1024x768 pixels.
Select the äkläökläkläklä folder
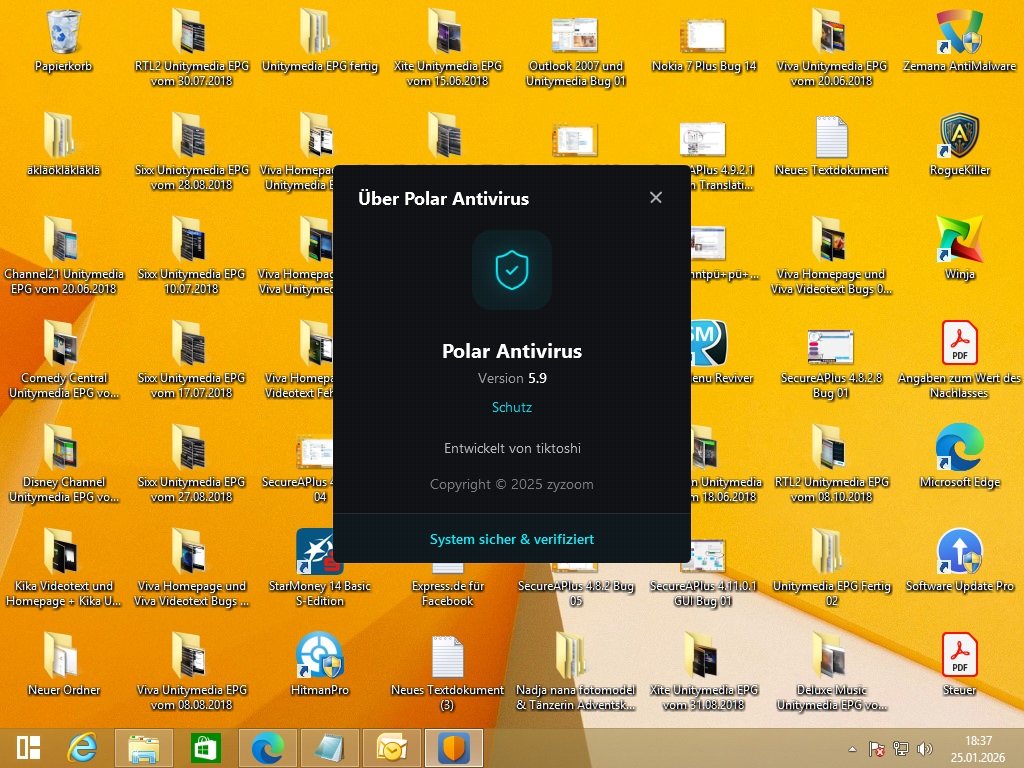[x=63, y=144]
